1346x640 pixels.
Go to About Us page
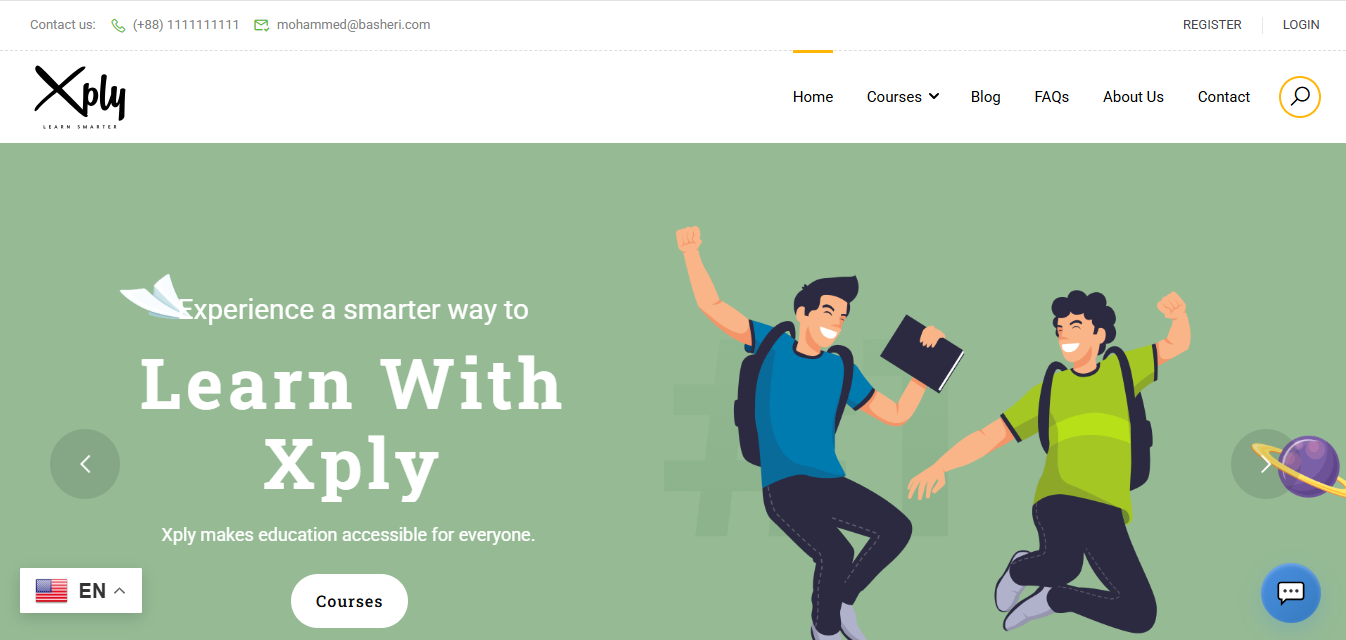tap(1133, 97)
